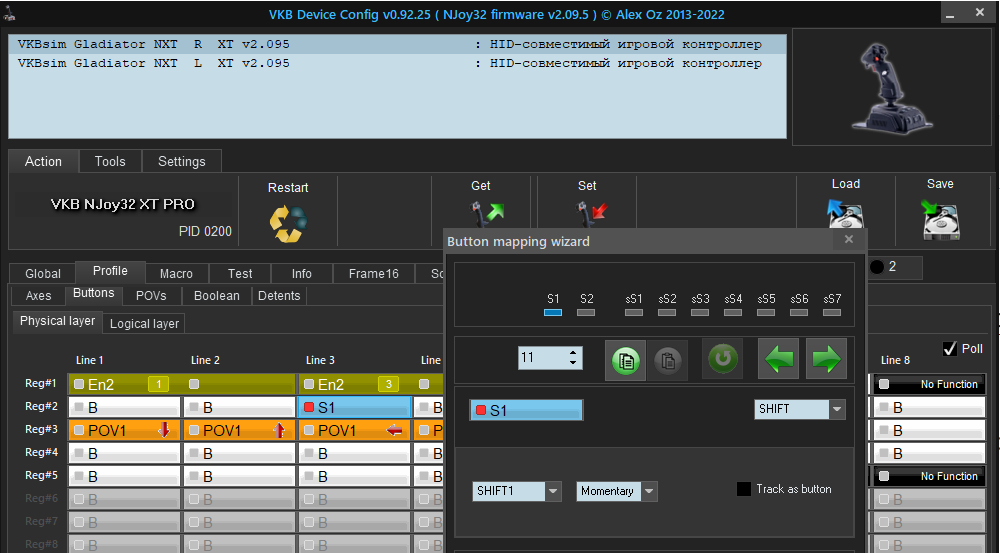This screenshot has height=553, width=1000.
Task: Open the Axes sub-tab
Action: click(x=38, y=296)
